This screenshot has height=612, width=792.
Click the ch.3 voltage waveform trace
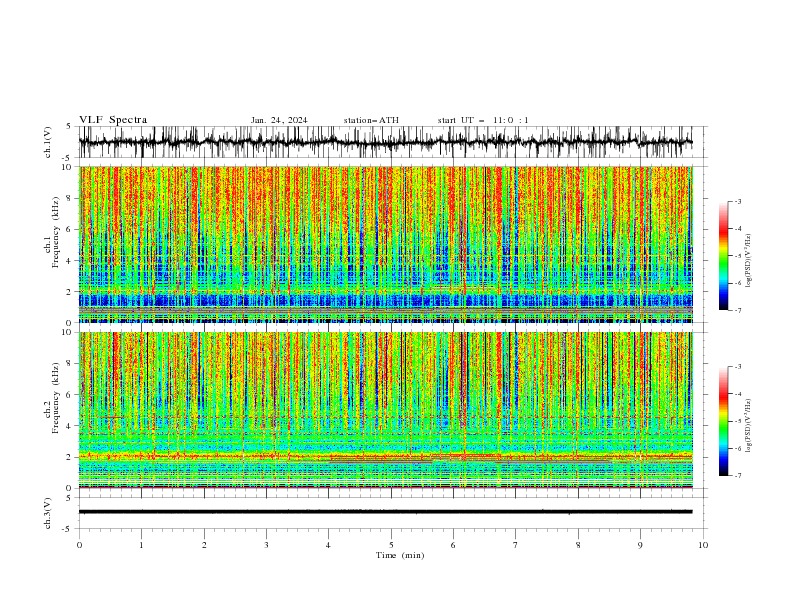click(x=385, y=512)
